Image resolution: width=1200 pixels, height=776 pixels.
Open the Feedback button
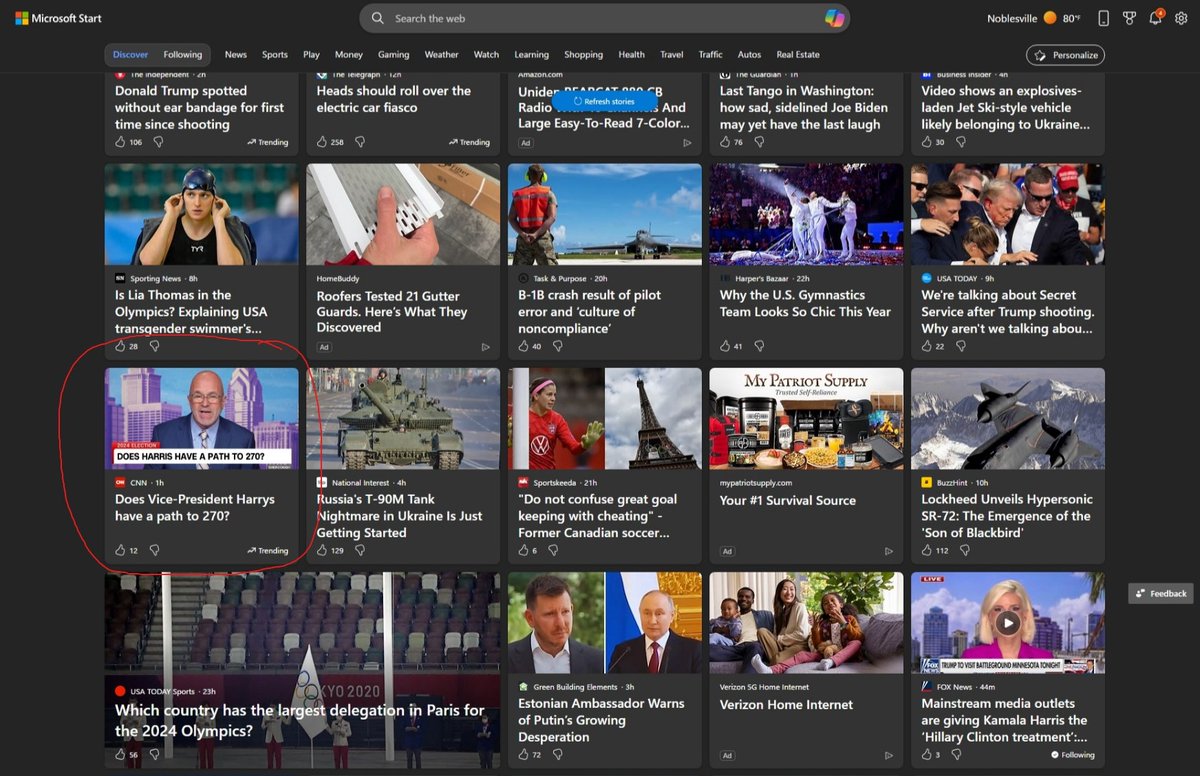[x=1161, y=593]
